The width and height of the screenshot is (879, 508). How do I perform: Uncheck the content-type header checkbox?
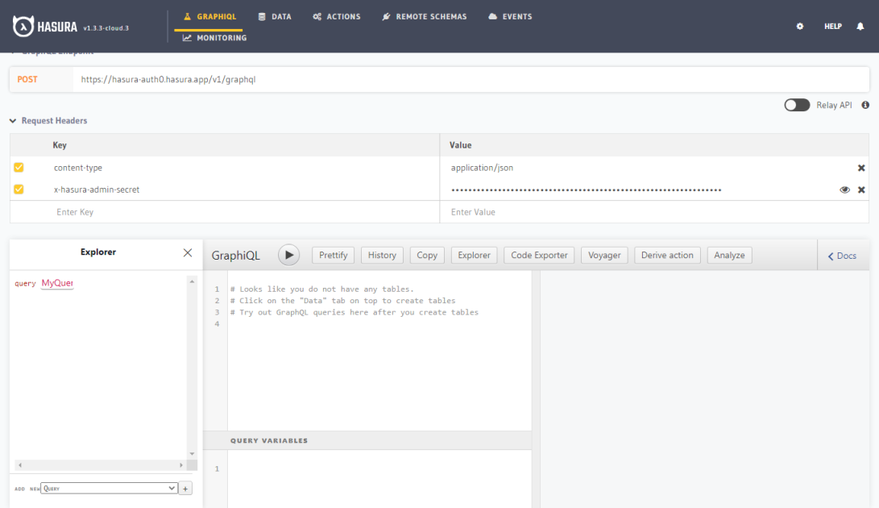coord(19,167)
